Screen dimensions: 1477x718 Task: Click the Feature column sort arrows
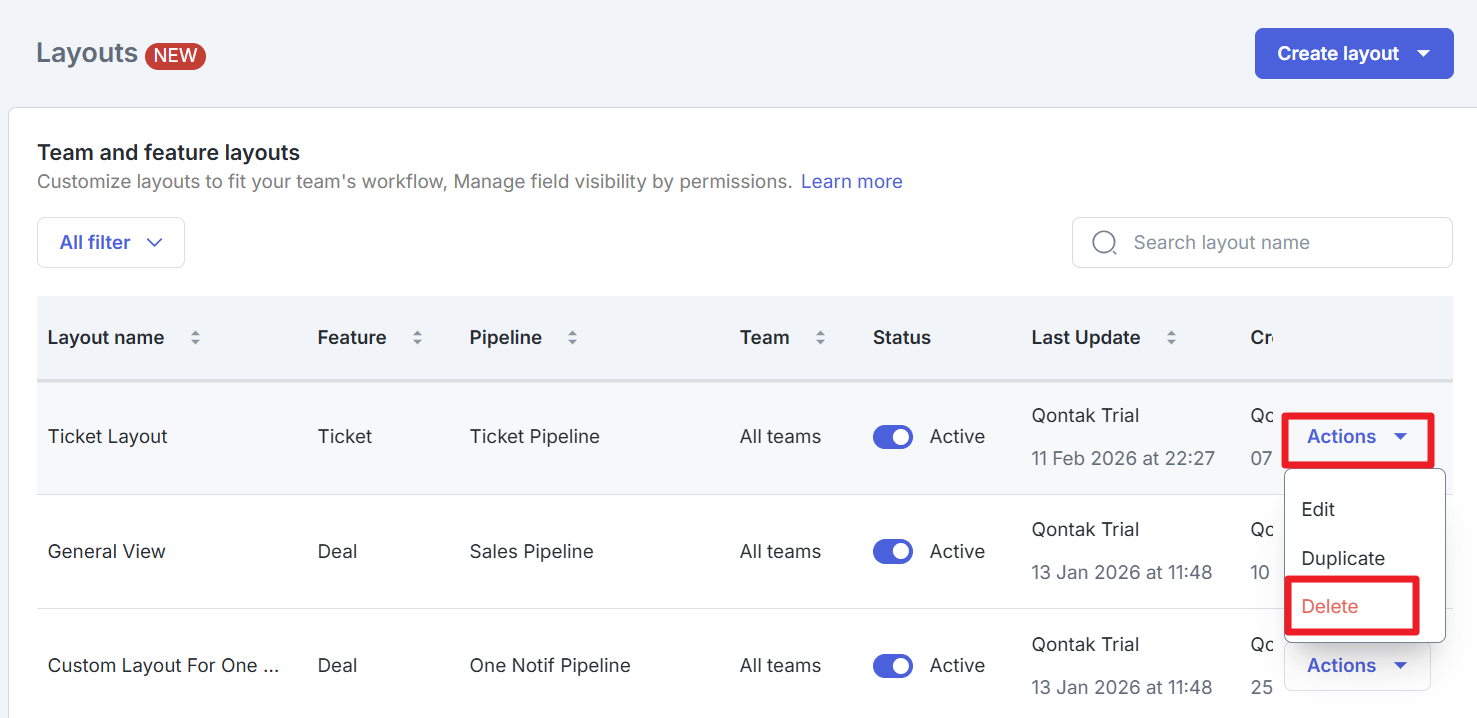coord(417,338)
